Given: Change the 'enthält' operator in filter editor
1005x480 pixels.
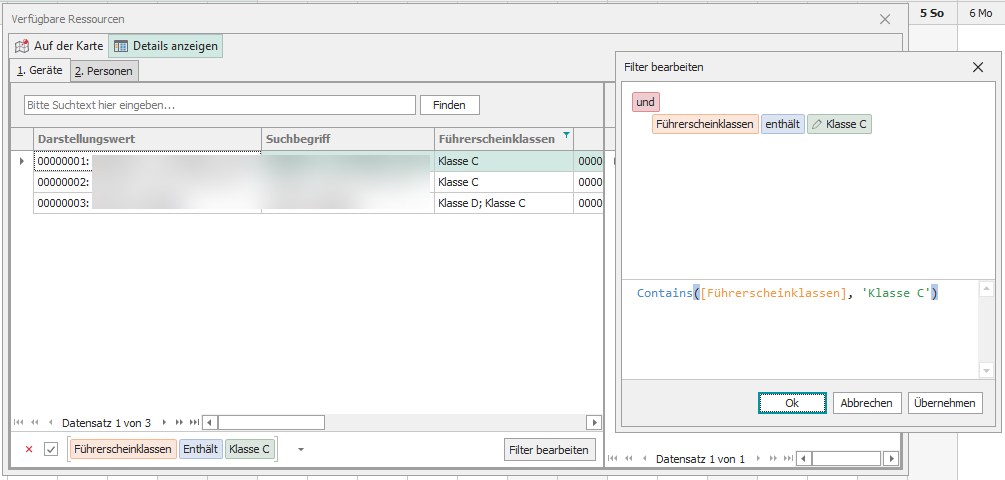Looking at the screenshot, I should [x=782, y=124].
